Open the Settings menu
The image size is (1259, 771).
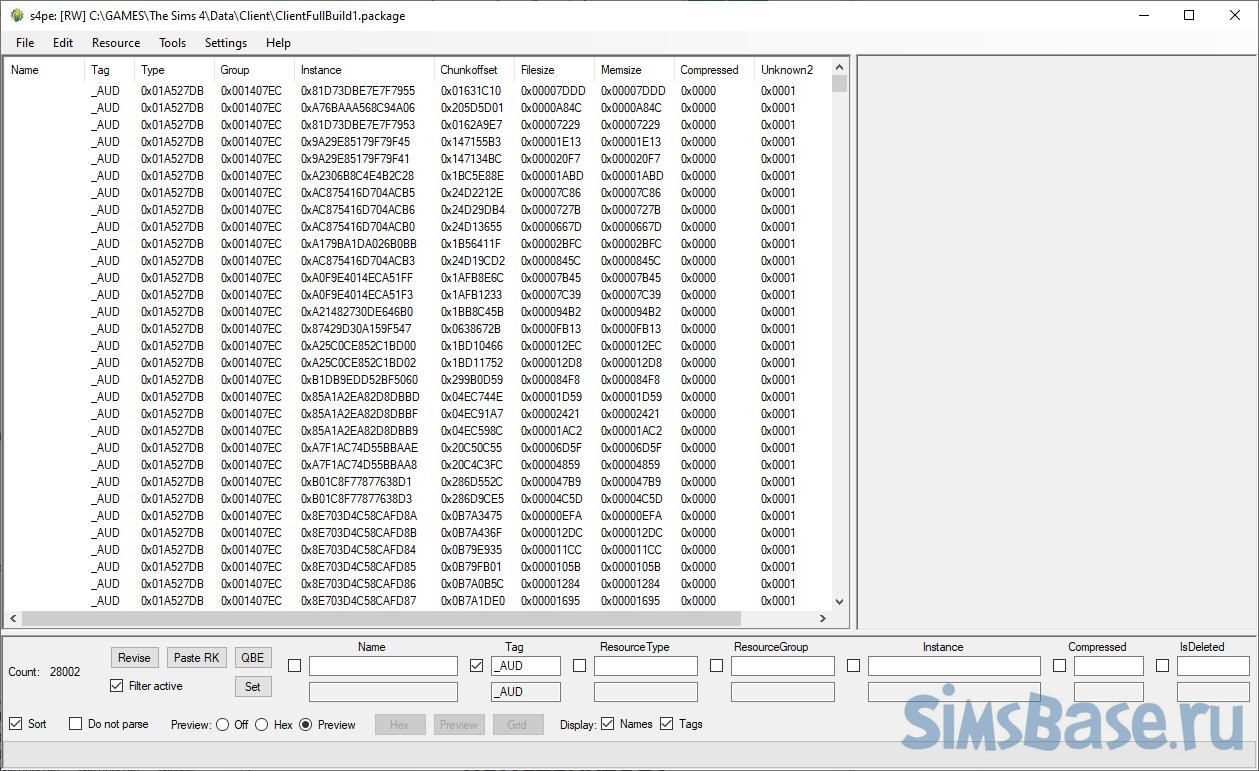[x=225, y=43]
